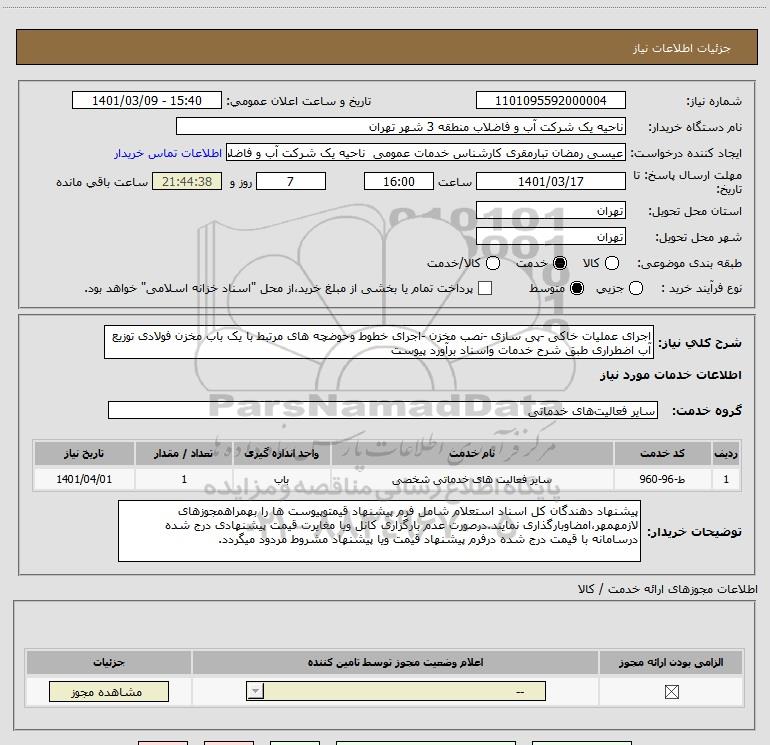Click the گروه خدمت field سایر فعالیت‌های خدماتی
The width and height of the screenshot is (770, 745).
coord(383,410)
